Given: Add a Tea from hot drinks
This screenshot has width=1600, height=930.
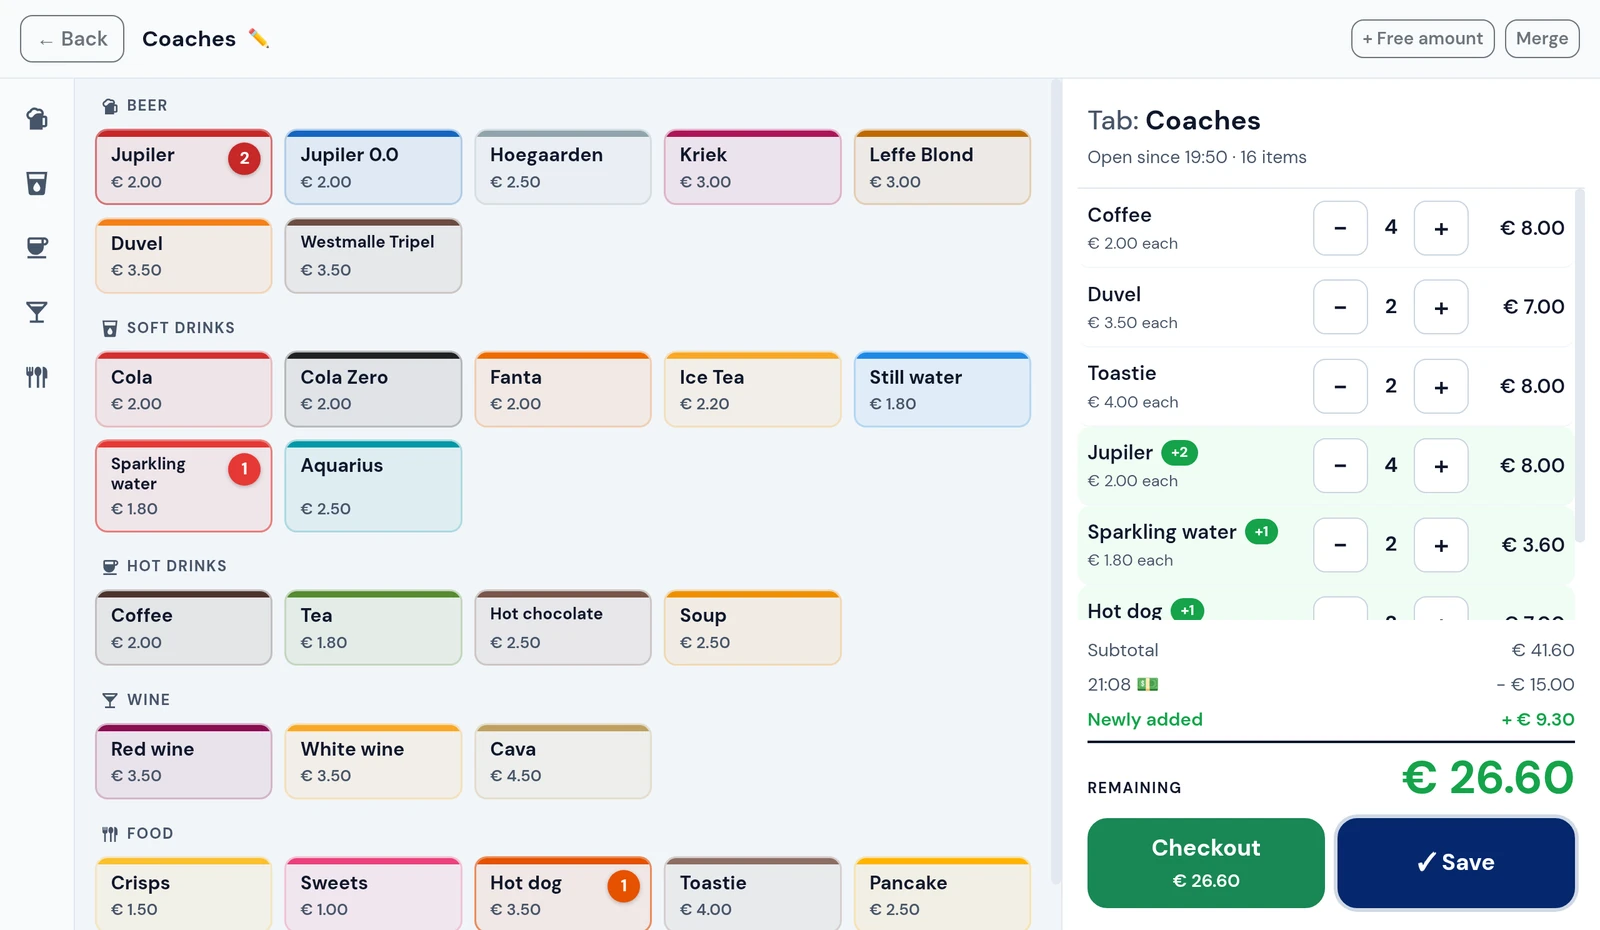Looking at the screenshot, I should point(373,628).
